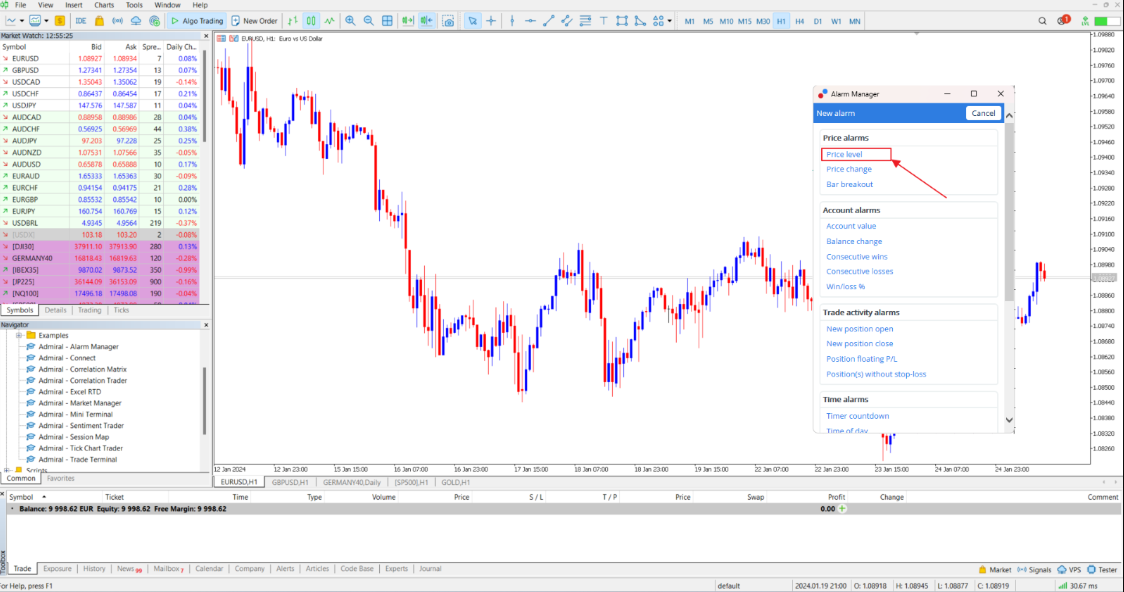Cancel the new alarm
1124x592 pixels.
pyautogui.click(x=983, y=113)
